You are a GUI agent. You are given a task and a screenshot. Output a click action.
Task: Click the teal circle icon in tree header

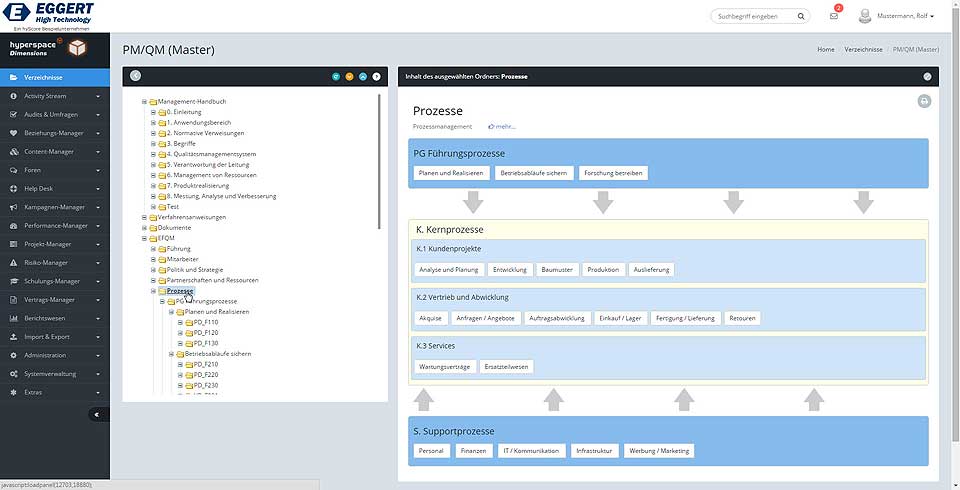point(335,76)
